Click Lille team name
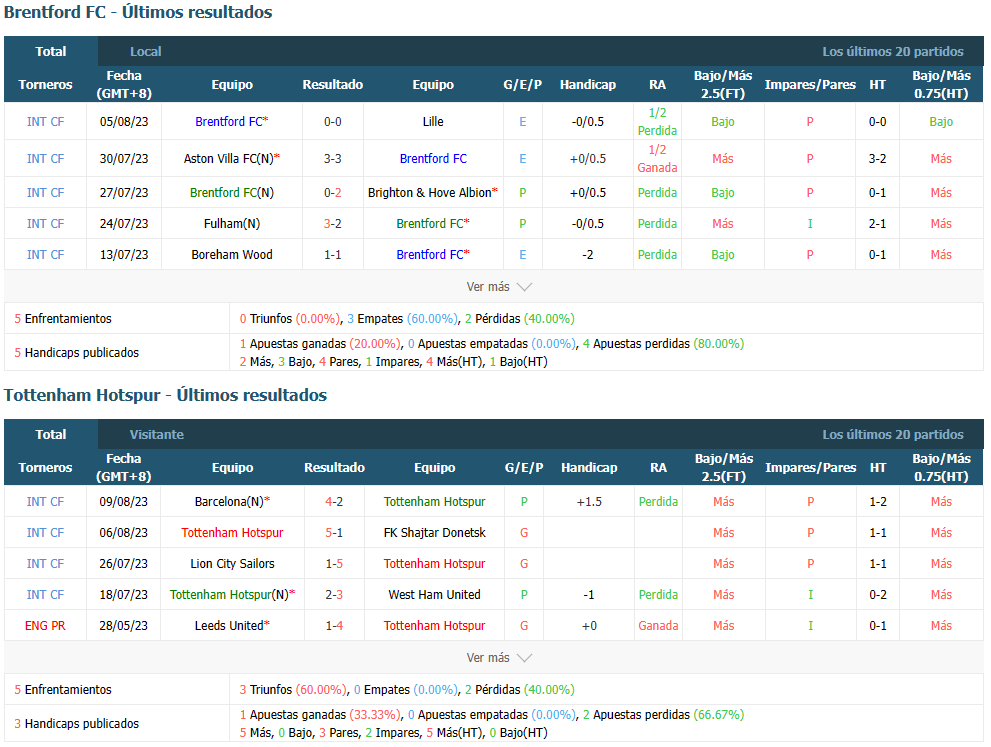The height and width of the screenshot is (747, 991). pyautogui.click(x=433, y=122)
